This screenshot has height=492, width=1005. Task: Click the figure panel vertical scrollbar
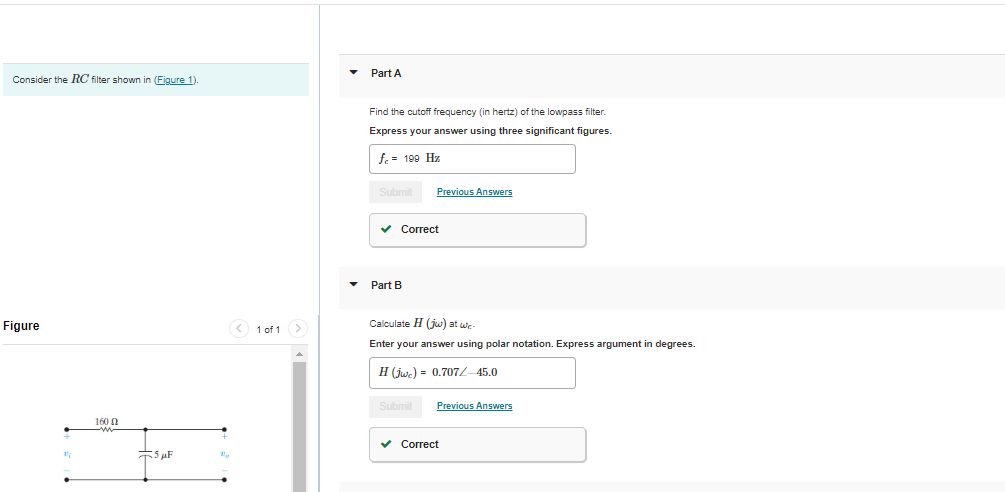[299, 426]
